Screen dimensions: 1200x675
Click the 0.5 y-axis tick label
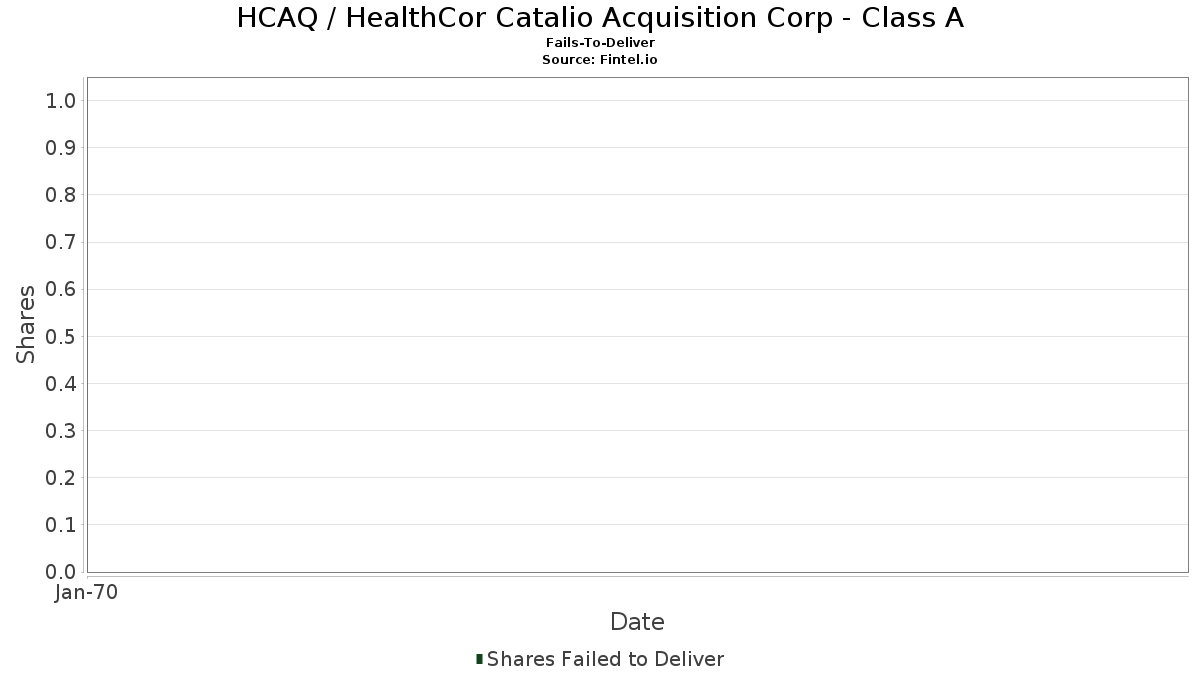coord(61,336)
